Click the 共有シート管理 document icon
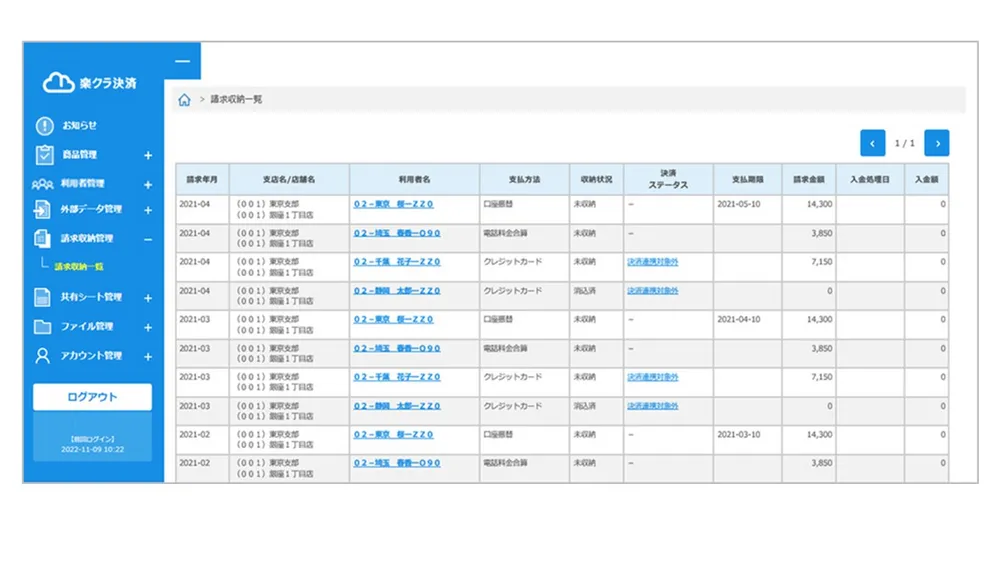Screen dimensions: 1000x563 [43, 297]
